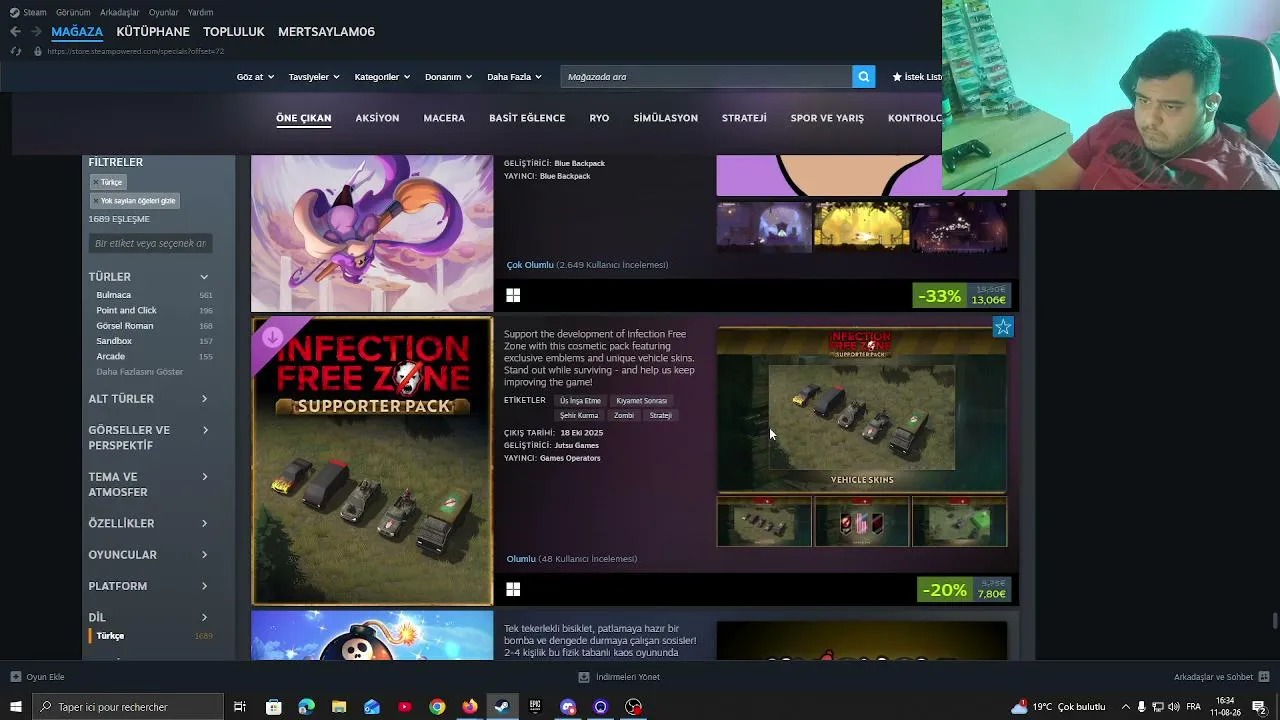Image resolution: width=1280 pixels, height=720 pixels.
Task: Click the 'Kıyamet Sonrası' tag
Action: tap(641, 401)
